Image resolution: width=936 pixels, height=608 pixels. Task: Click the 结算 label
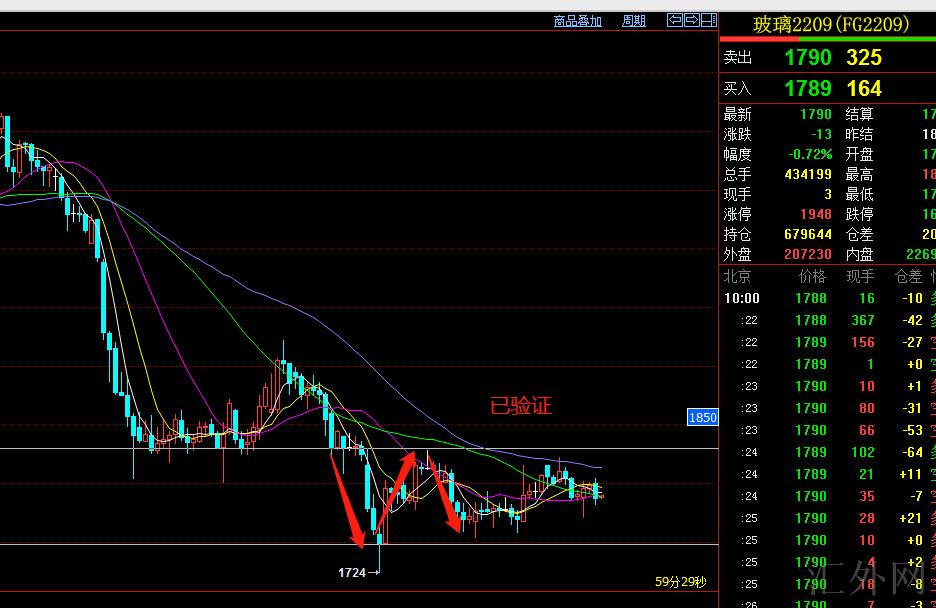click(x=859, y=114)
